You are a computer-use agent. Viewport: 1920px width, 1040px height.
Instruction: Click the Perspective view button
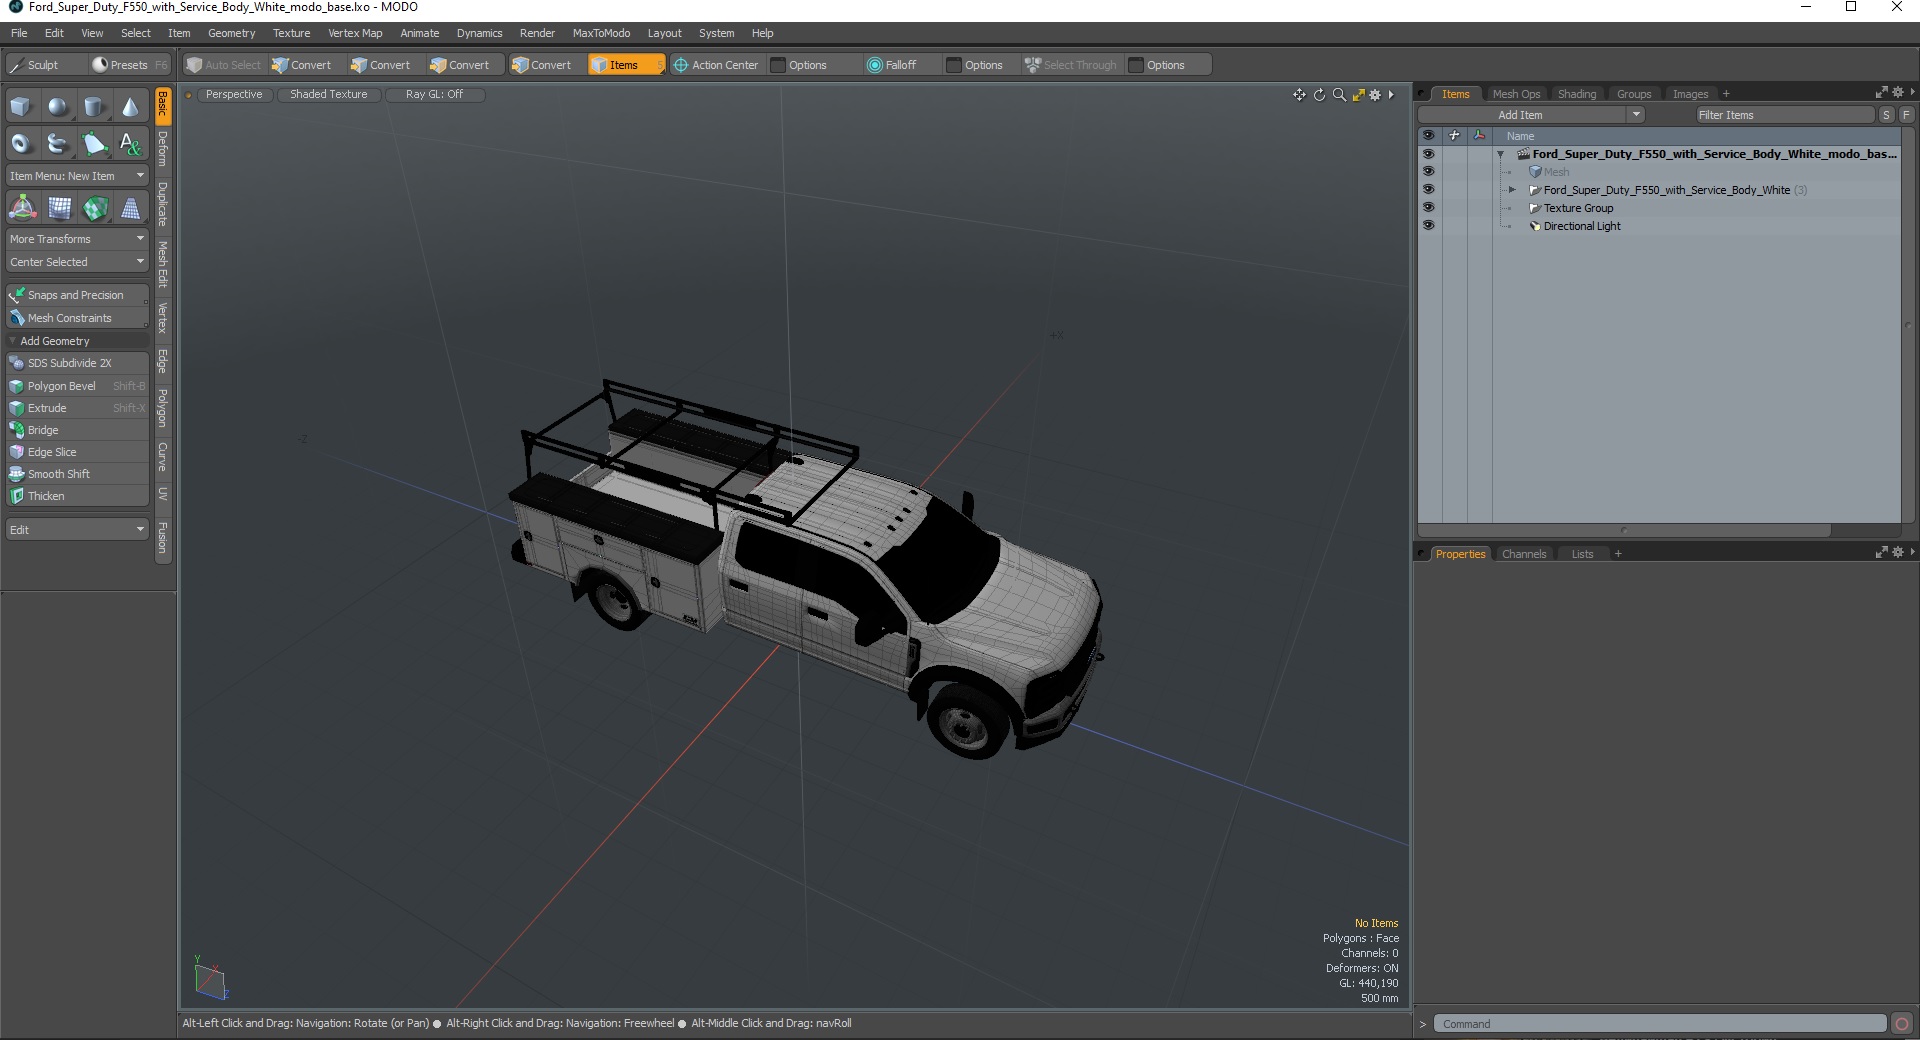point(234,95)
